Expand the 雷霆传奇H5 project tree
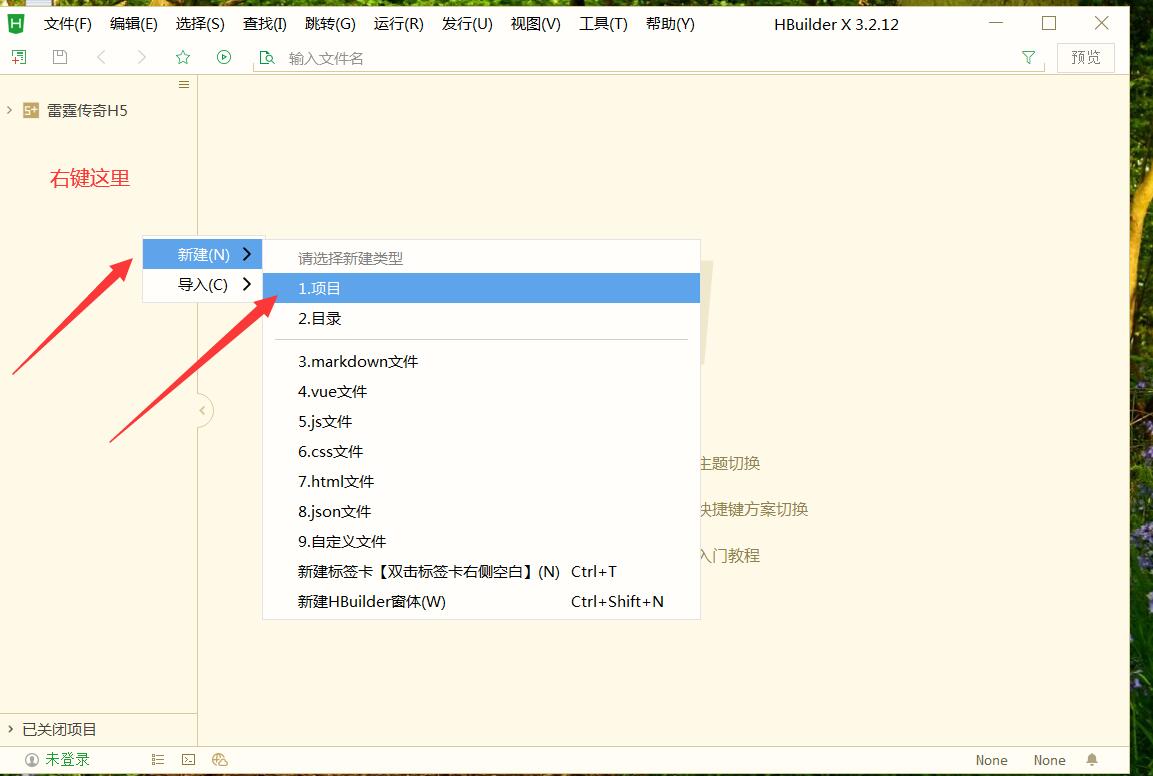Viewport: 1153px width, 776px height. coord(10,110)
